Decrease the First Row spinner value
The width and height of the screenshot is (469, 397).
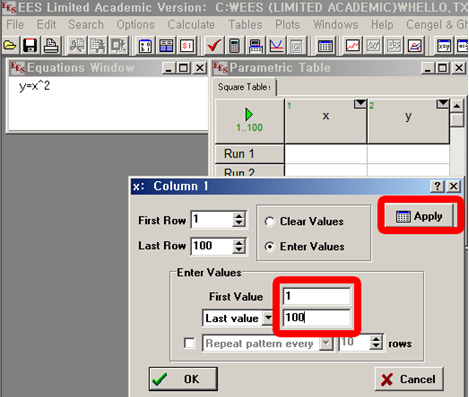click(x=239, y=223)
